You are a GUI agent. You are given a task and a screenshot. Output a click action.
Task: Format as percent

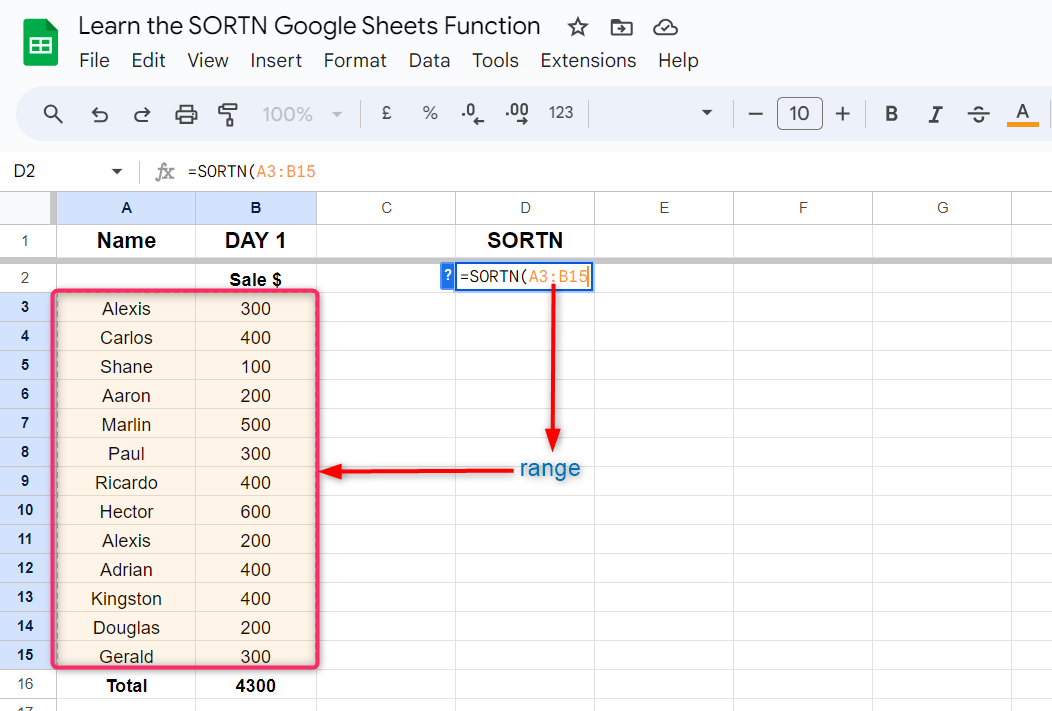(x=430, y=113)
